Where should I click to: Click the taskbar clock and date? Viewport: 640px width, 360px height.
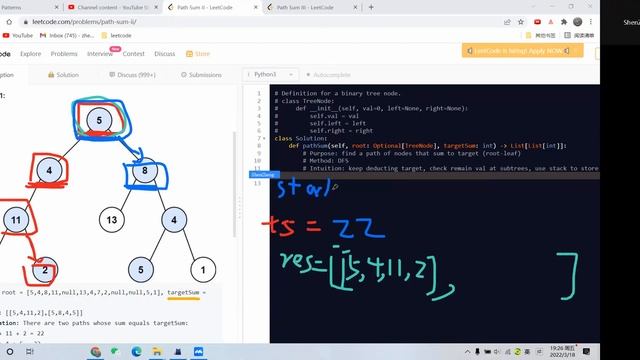pos(562,351)
